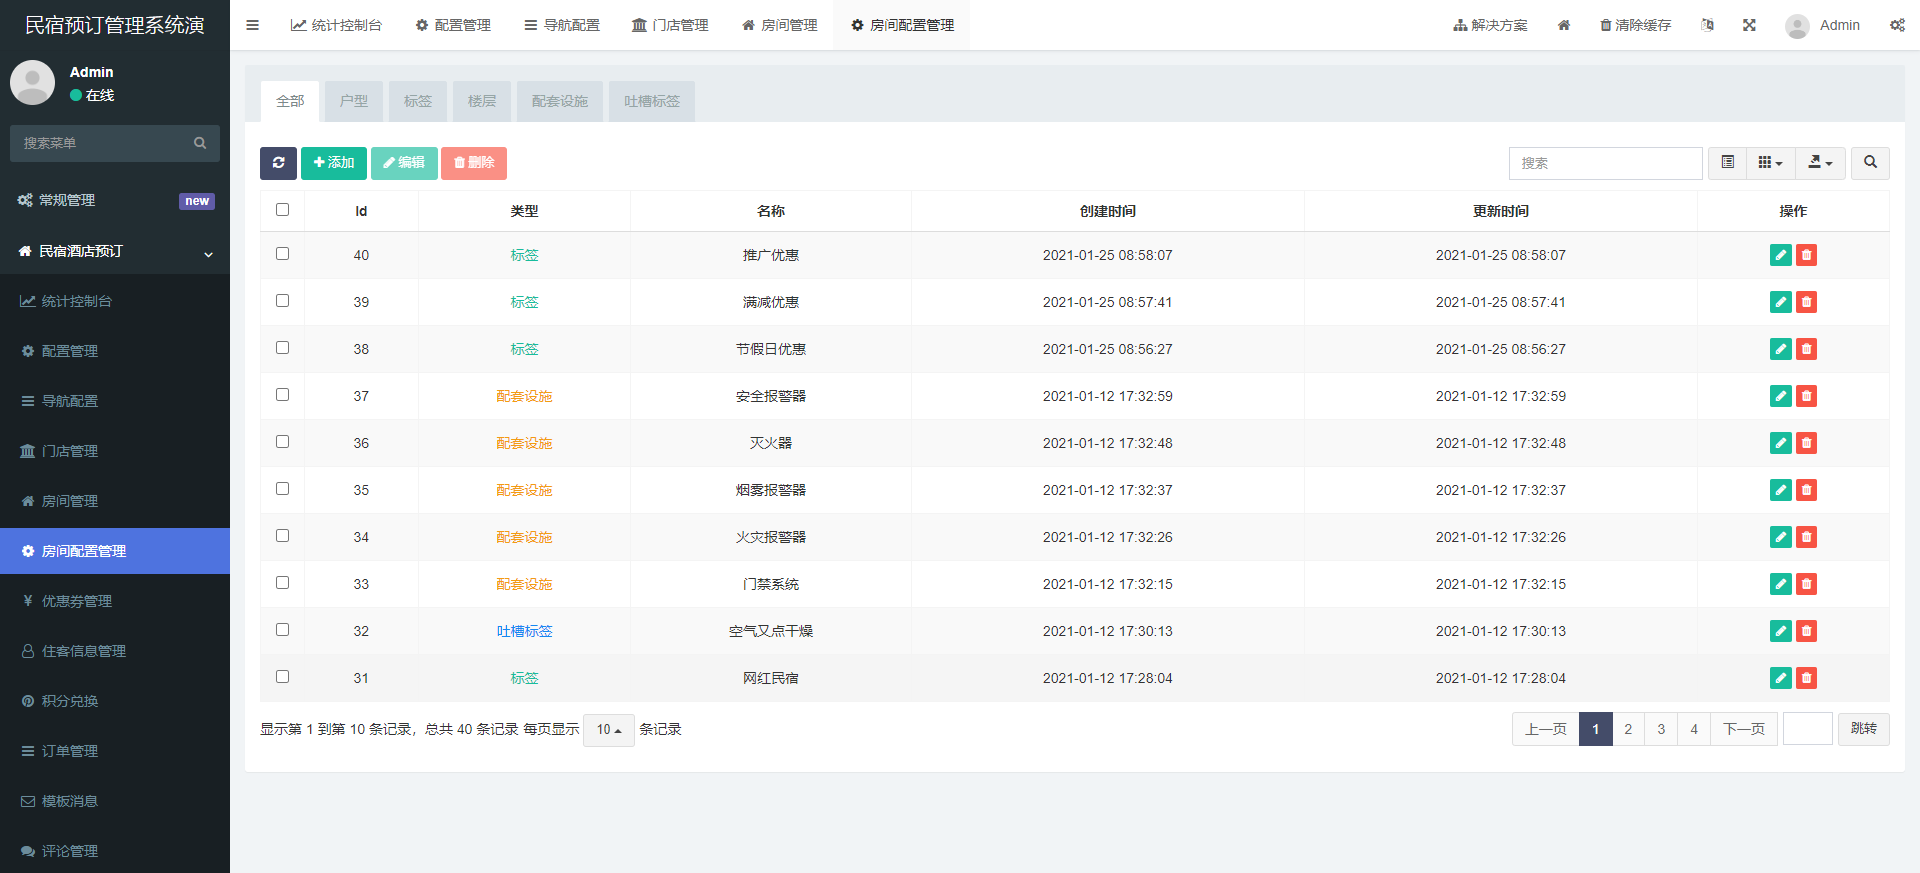Click the 添加 add button
Viewport: 1920px width, 873px height.
(334, 163)
